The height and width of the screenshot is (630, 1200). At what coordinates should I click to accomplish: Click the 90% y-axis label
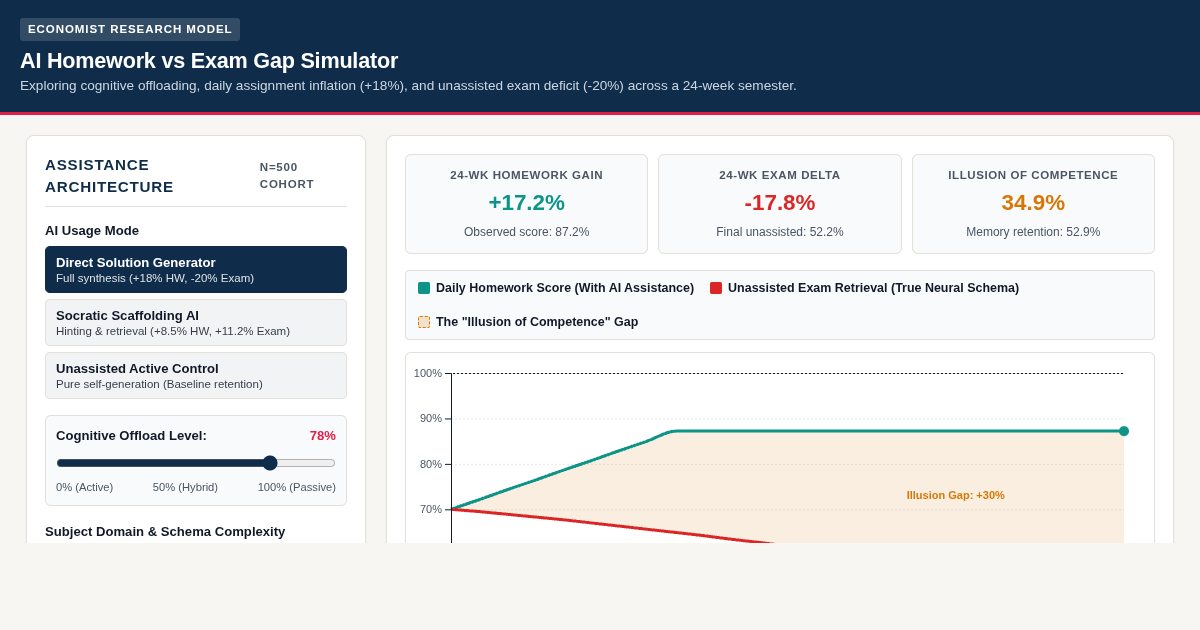pos(431,418)
